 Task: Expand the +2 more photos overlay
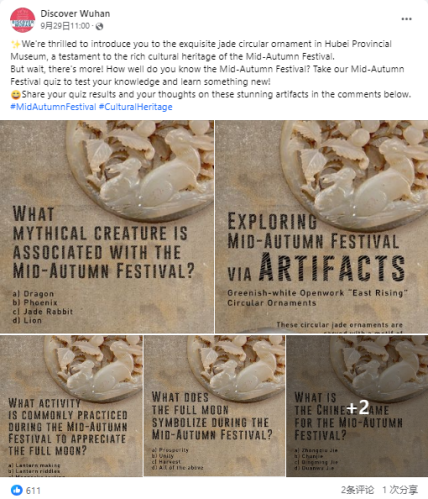[x=357, y=407]
